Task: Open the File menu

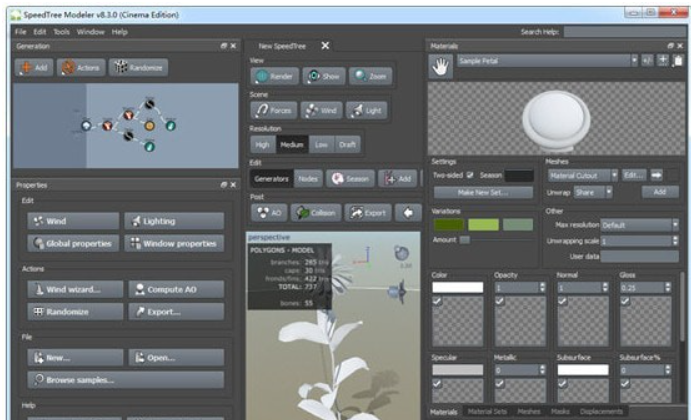Action: [x=20, y=32]
